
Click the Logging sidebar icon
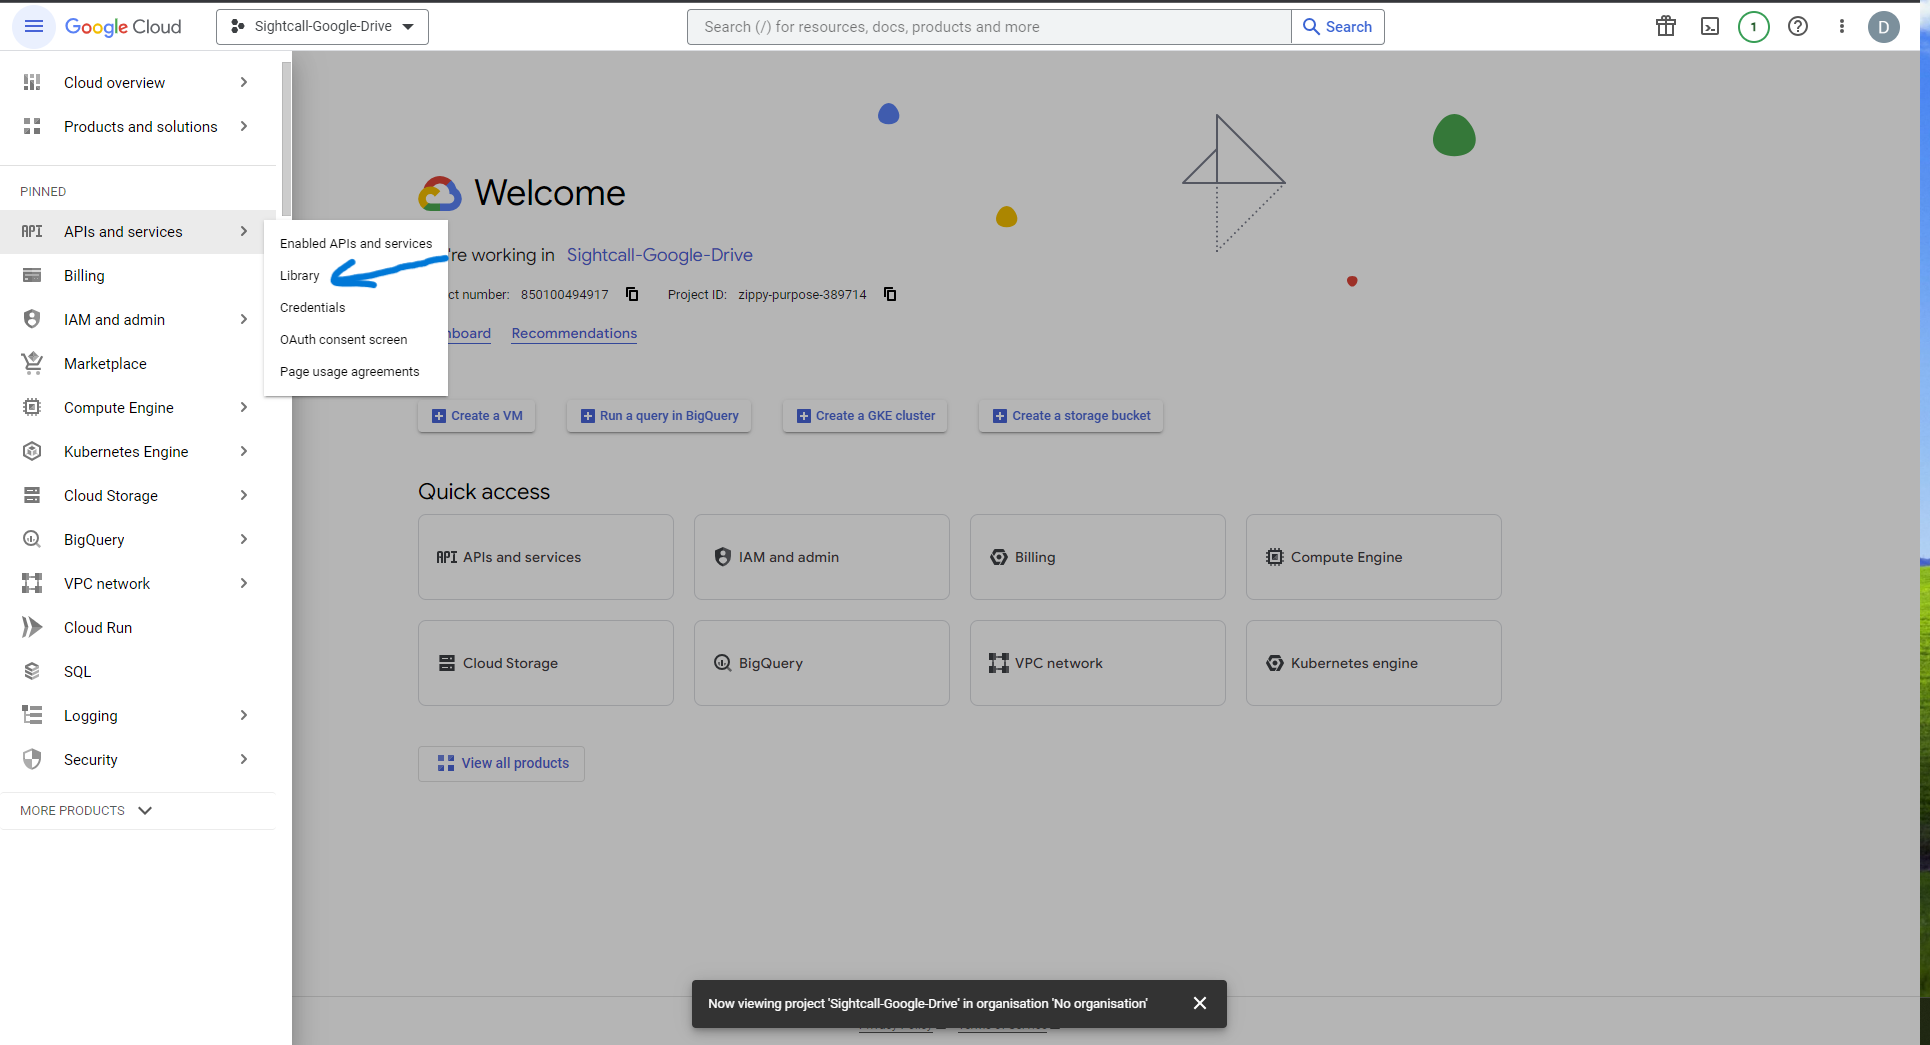[32, 716]
